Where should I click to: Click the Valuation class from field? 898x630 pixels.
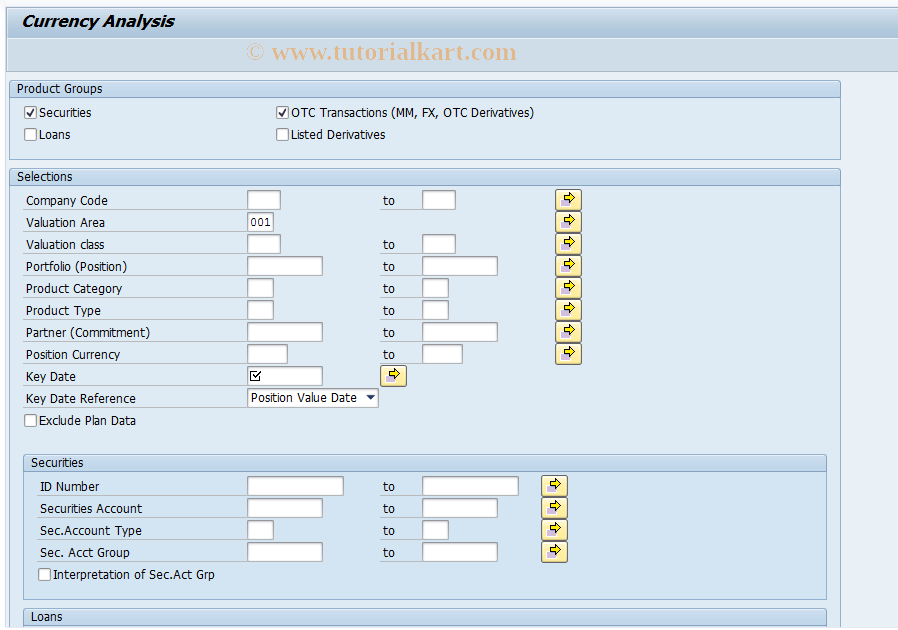click(264, 244)
